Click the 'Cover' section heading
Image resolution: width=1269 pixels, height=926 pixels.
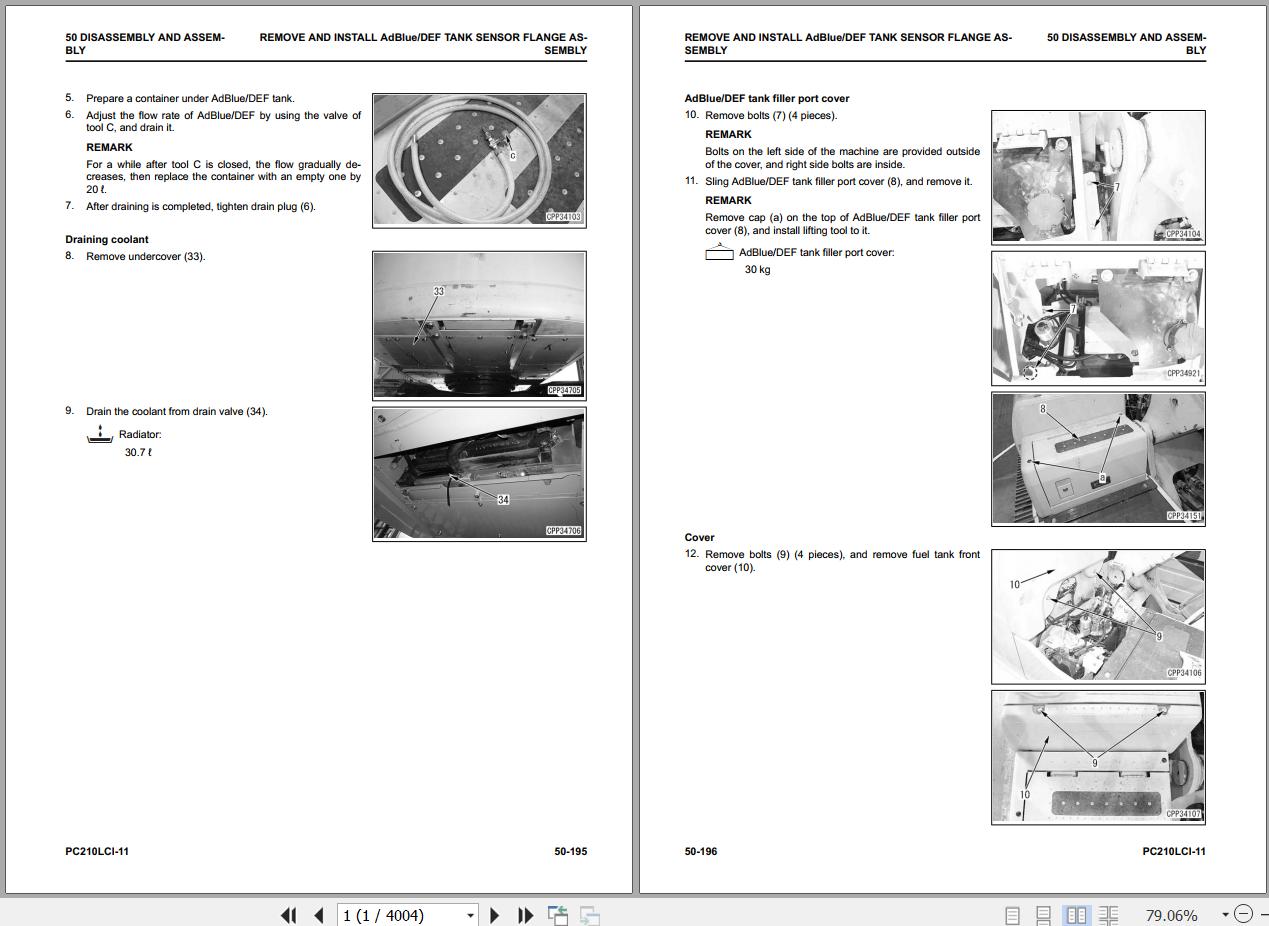(699, 537)
